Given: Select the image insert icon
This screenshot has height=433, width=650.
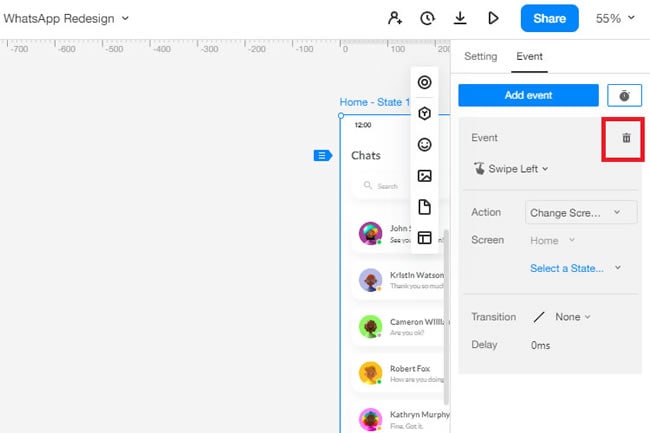Looking at the screenshot, I should [424, 176].
